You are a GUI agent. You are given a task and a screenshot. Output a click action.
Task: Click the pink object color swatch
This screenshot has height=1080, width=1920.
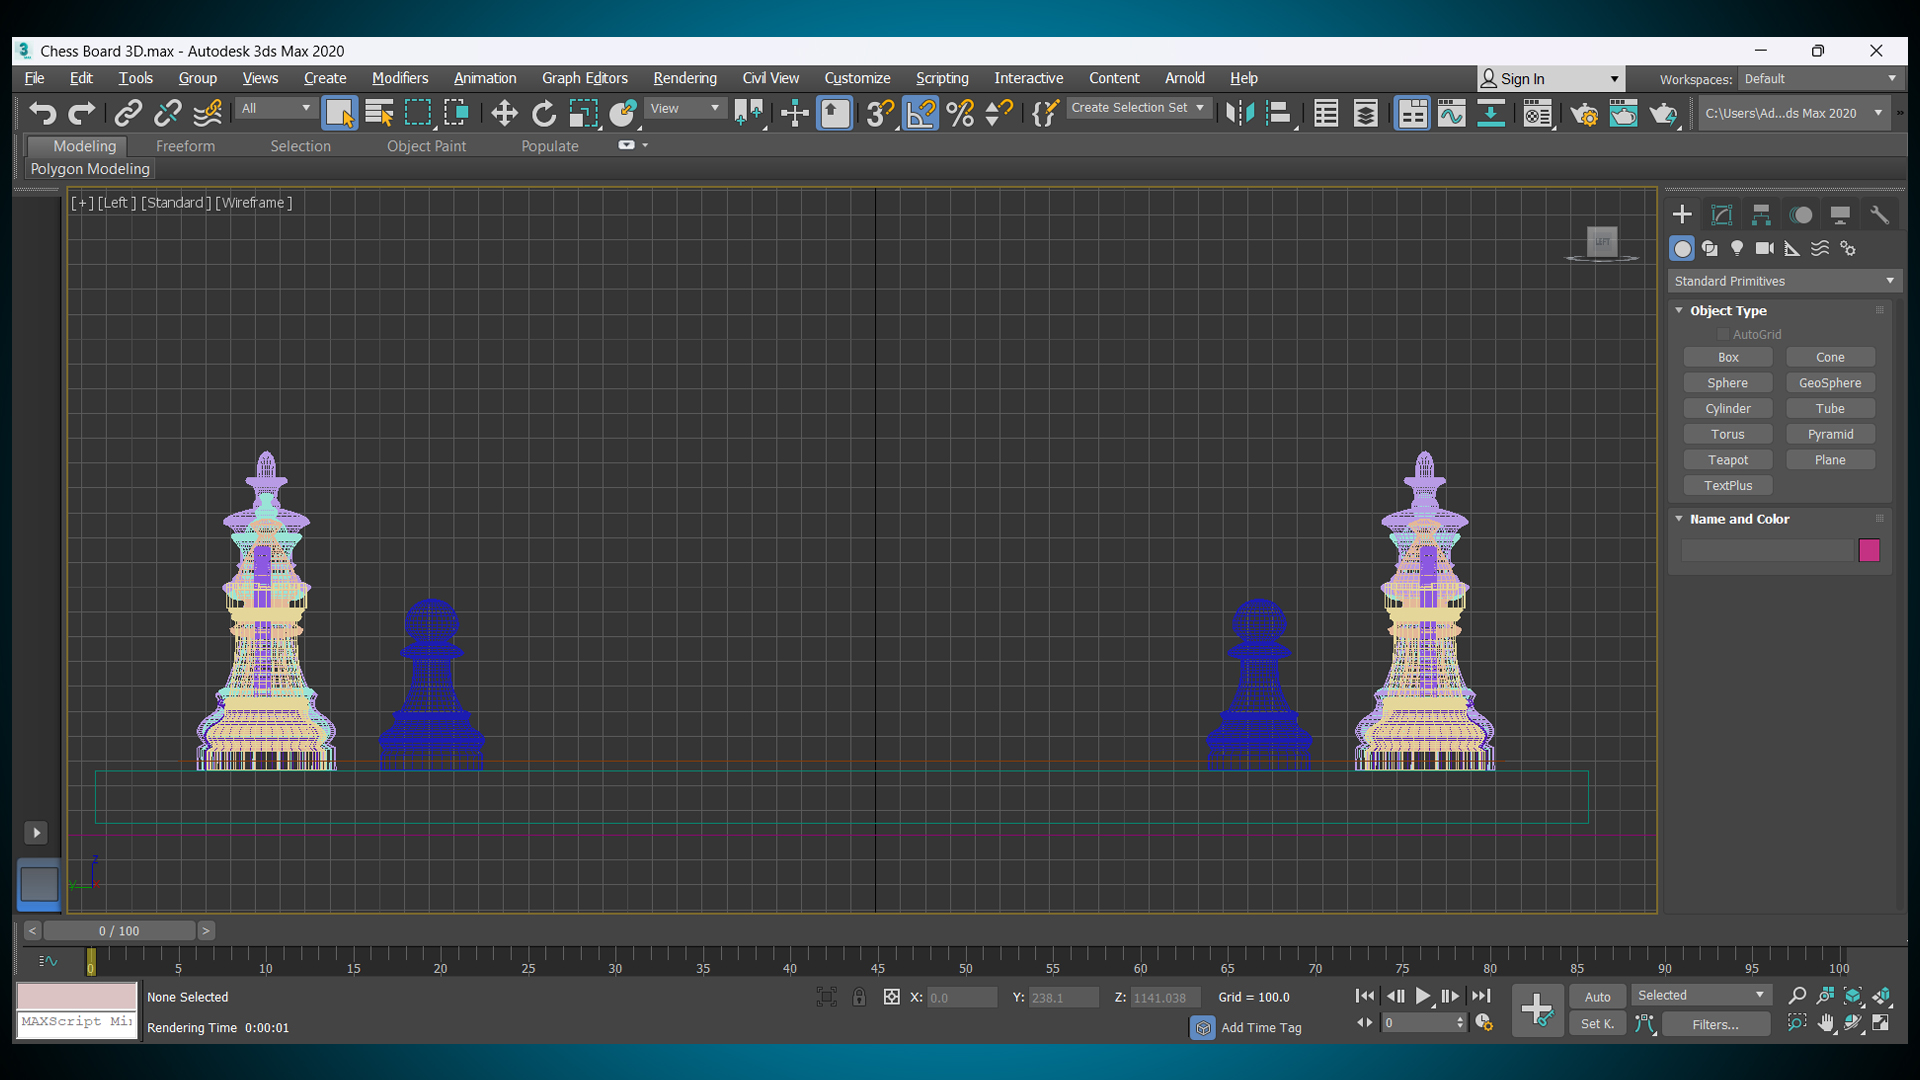1869,550
